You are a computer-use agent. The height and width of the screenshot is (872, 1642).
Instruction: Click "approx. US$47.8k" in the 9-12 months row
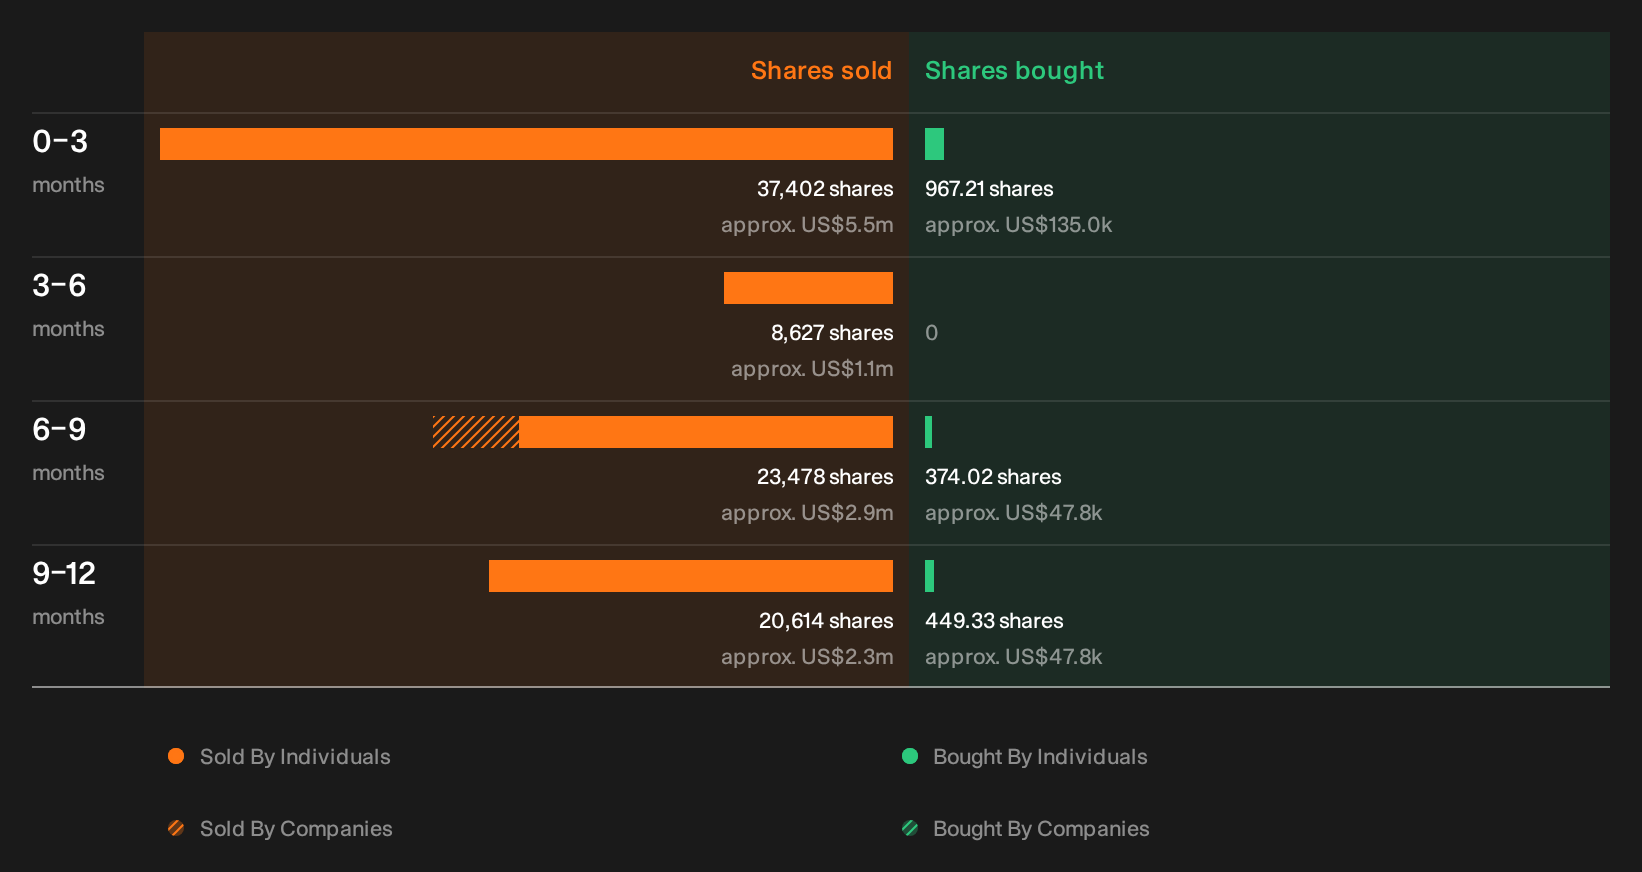tap(1013, 657)
